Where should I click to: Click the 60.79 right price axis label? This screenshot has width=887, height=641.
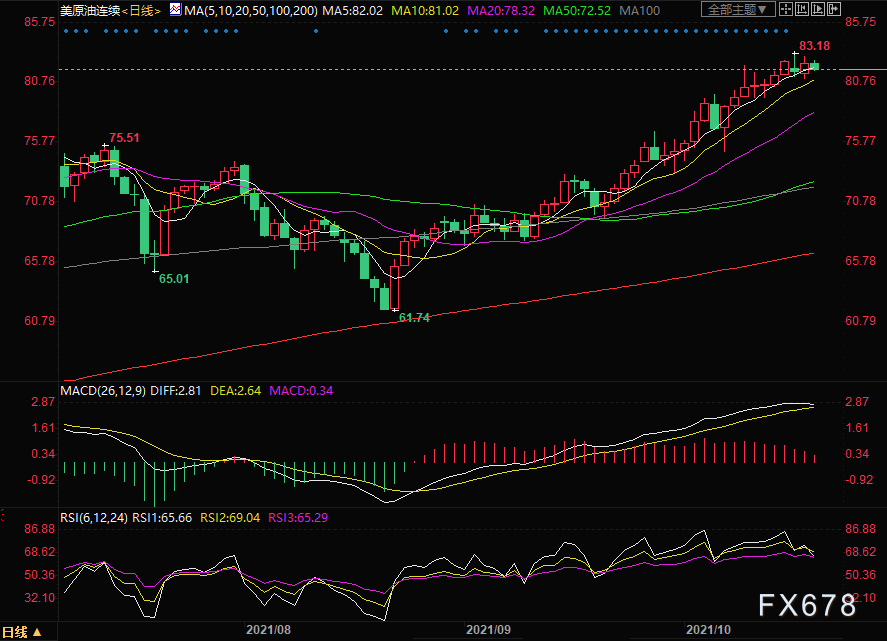(x=860, y=320)
